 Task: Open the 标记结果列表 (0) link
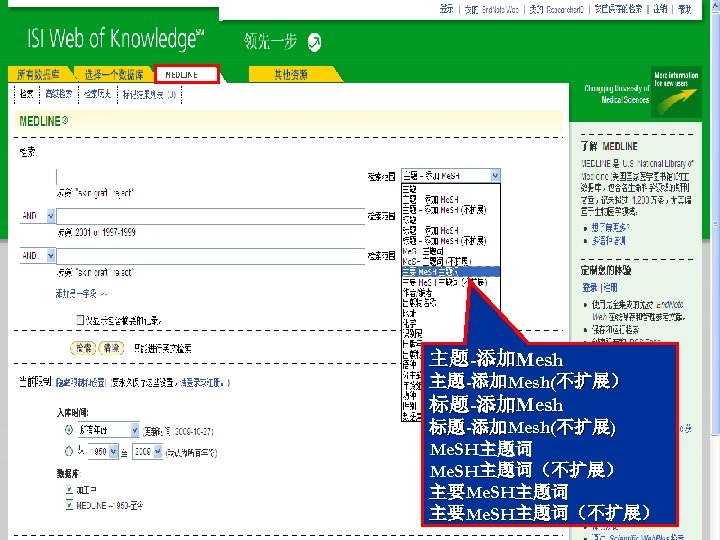149,95
